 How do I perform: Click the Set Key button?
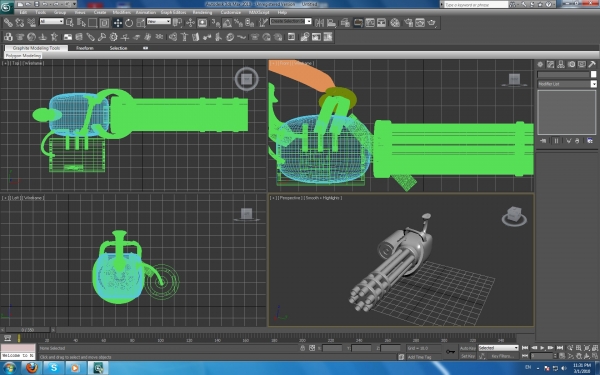[468, 356]
